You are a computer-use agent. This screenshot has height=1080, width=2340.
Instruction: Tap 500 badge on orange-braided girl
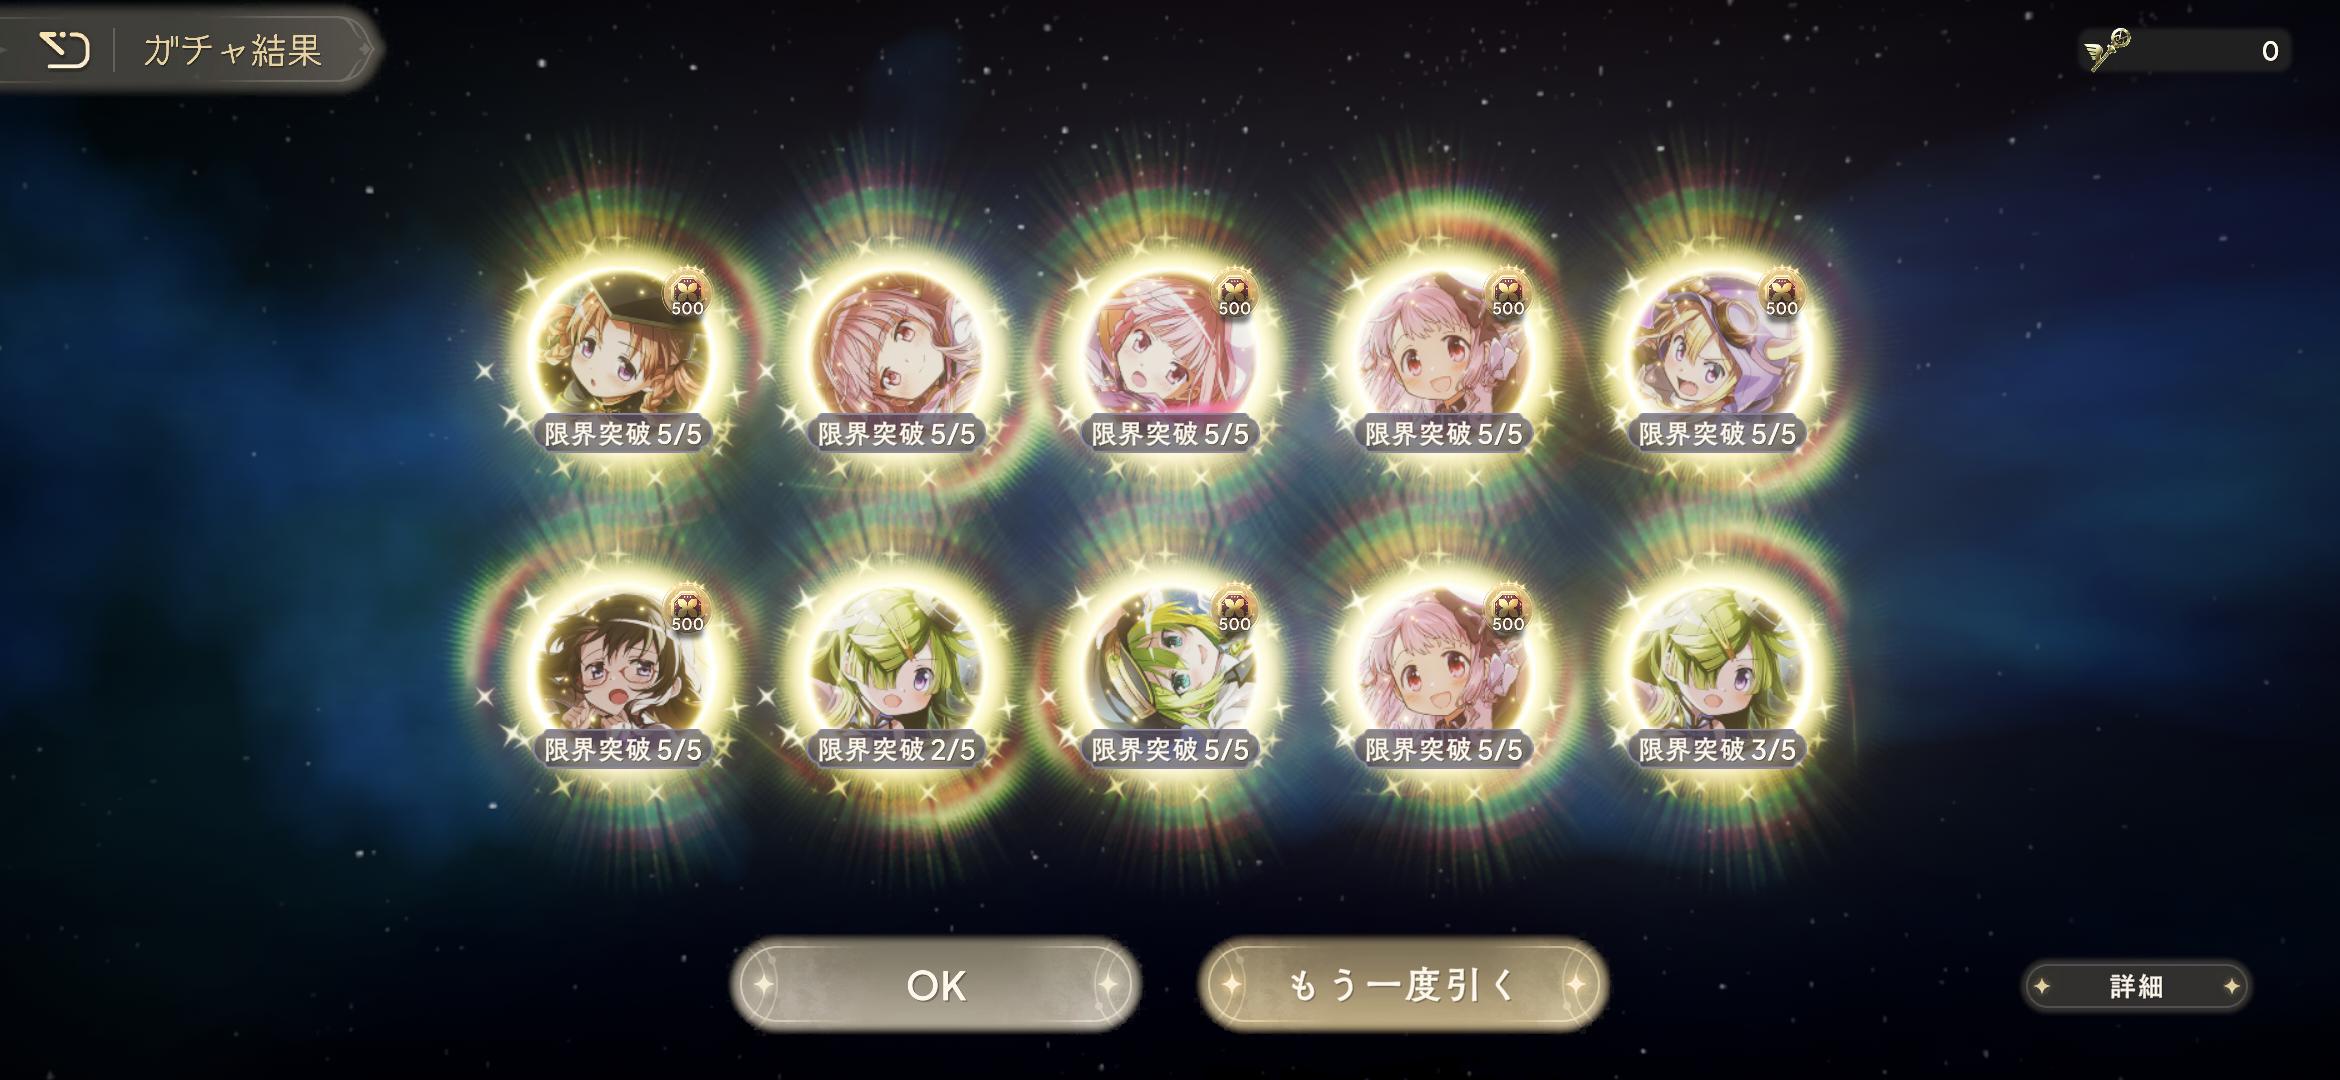coord(688,295)
